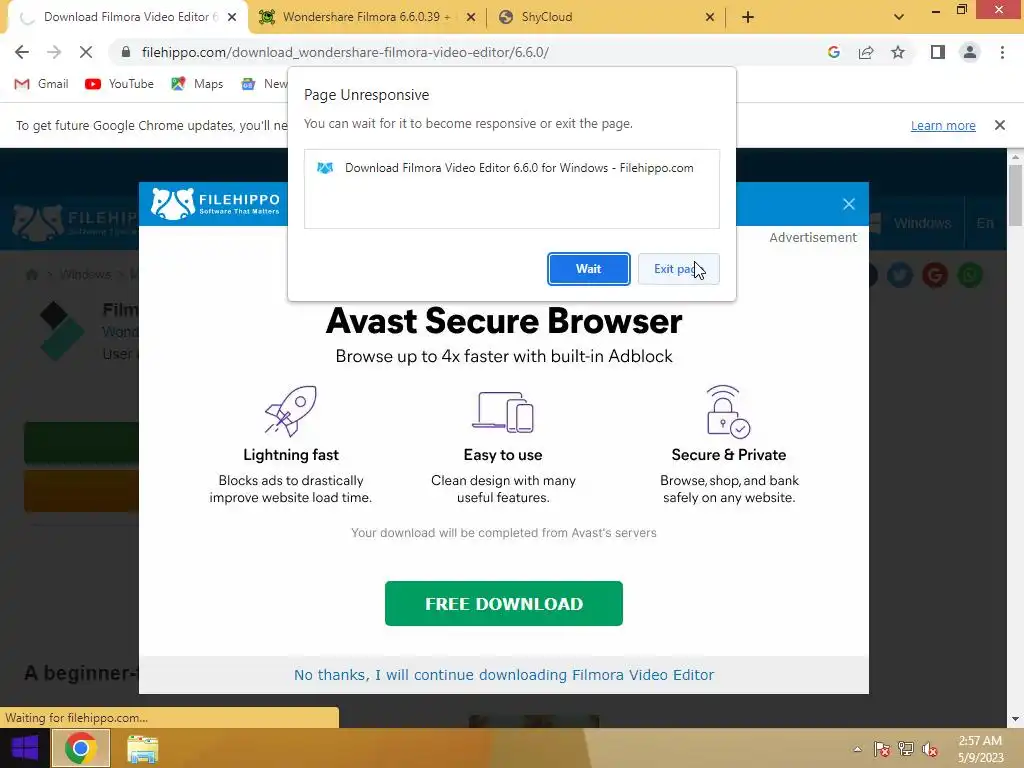Click the FREE DOWNLOAD button
This screenshot has width=1024, height=768.
[x=504, y=603]
